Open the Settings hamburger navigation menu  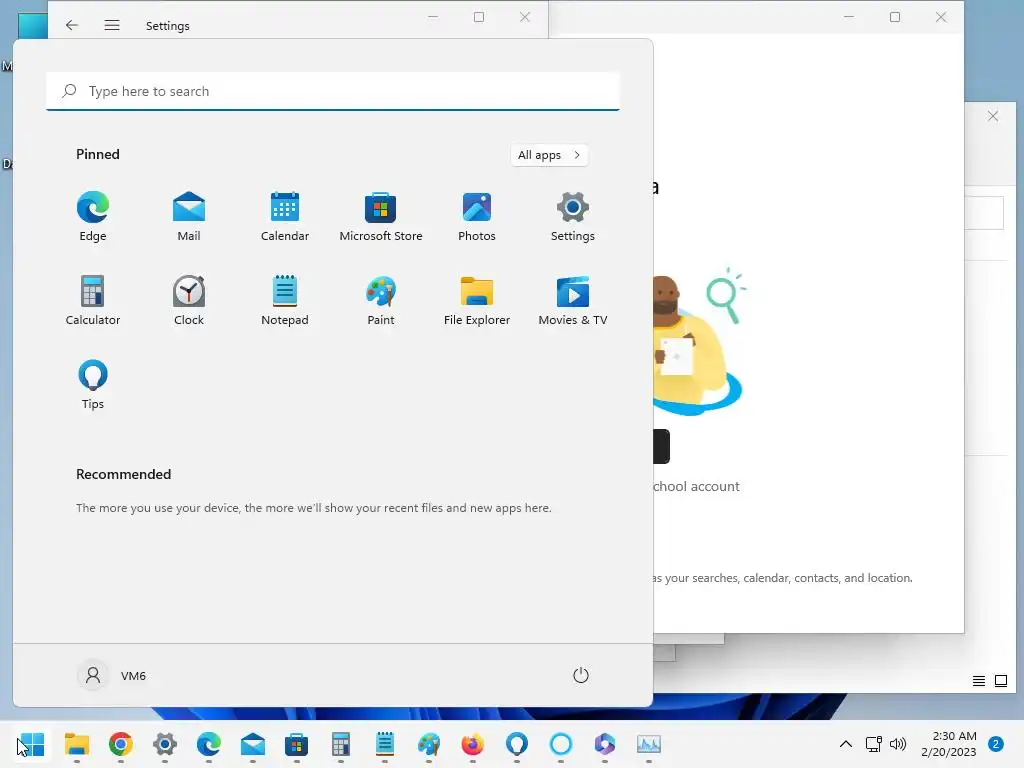pos(112,25)
